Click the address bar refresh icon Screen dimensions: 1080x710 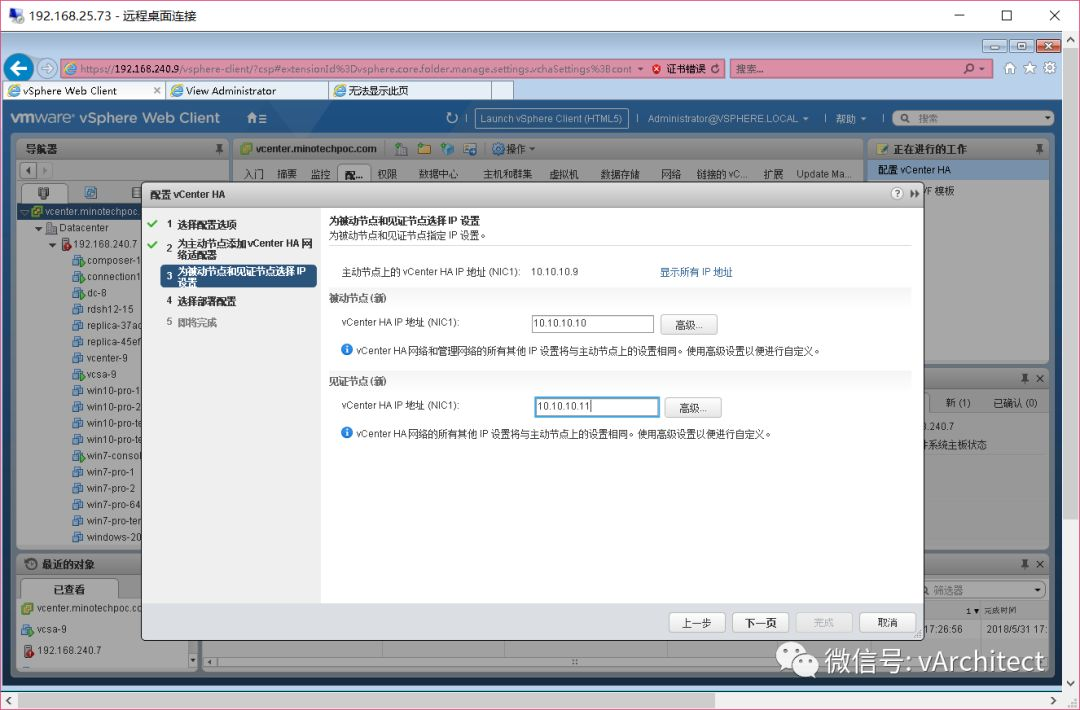pos(716,69)
